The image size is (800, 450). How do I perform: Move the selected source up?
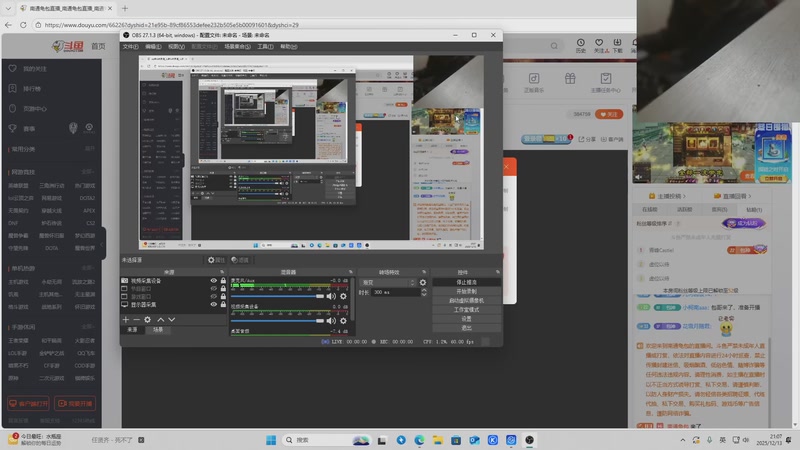pyautogui.click(x=160, y=319)
